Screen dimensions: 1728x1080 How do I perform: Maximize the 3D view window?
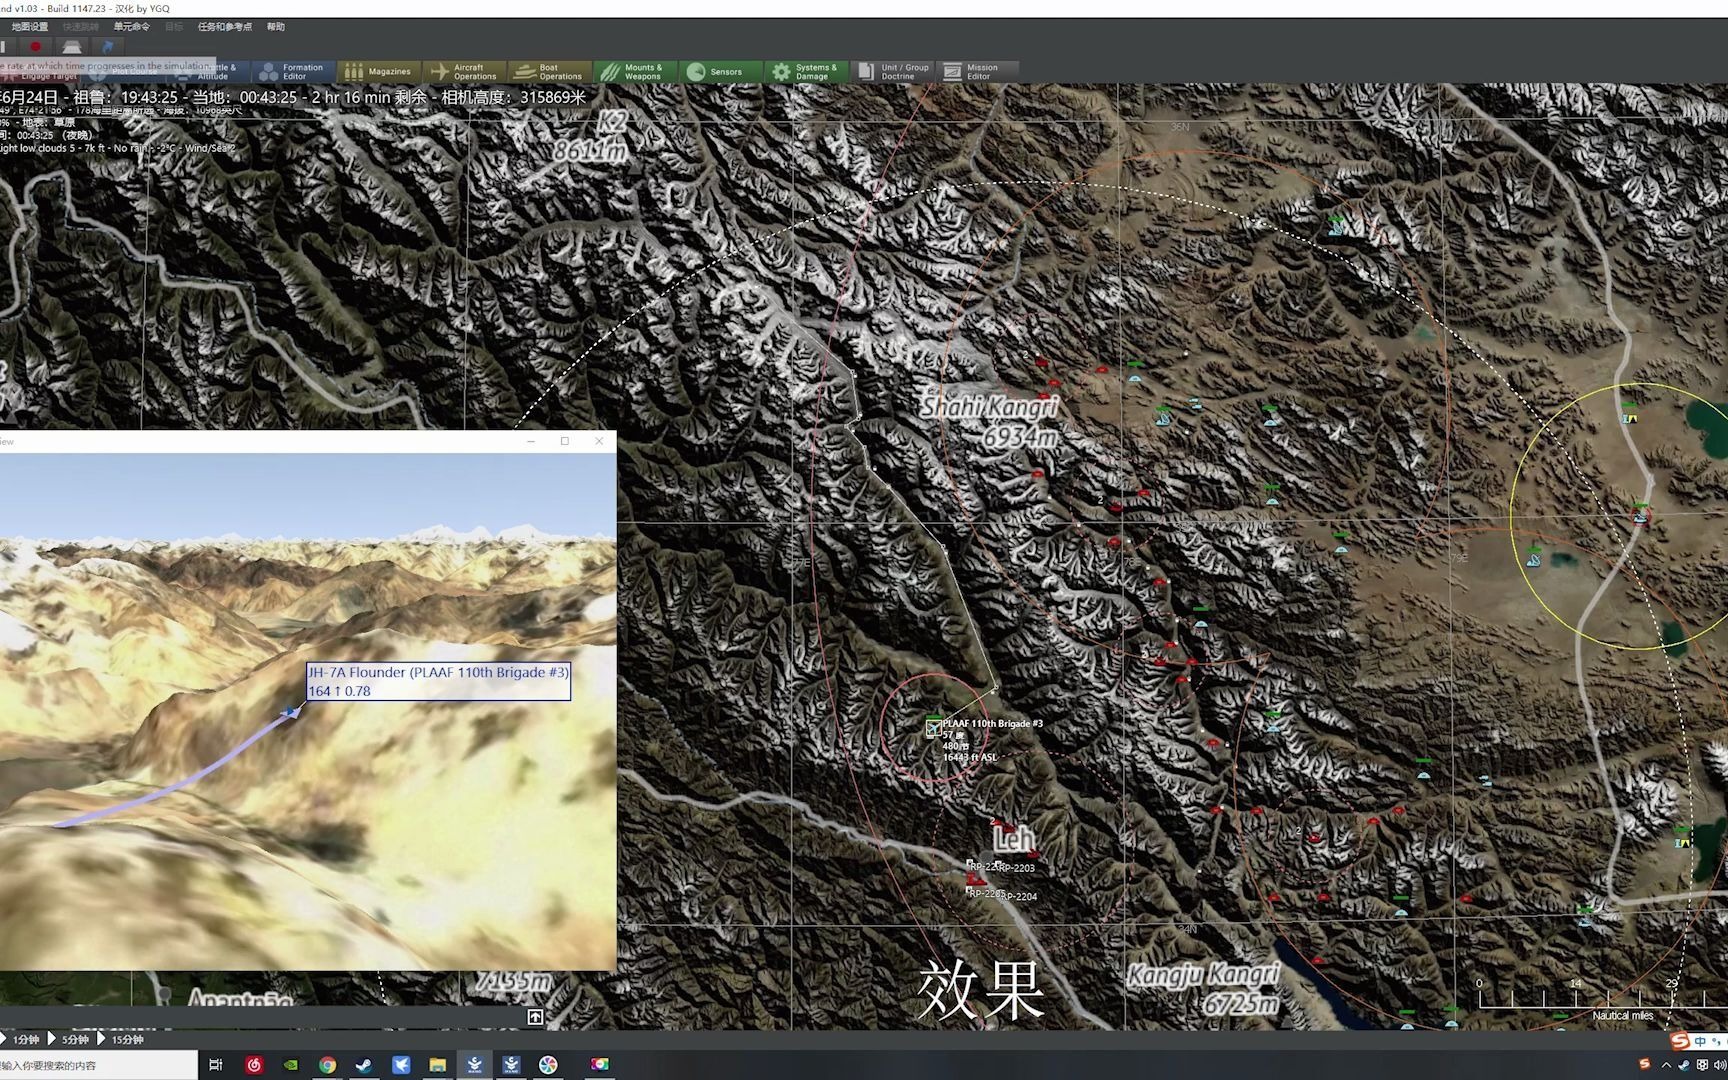tap(565, 441)
